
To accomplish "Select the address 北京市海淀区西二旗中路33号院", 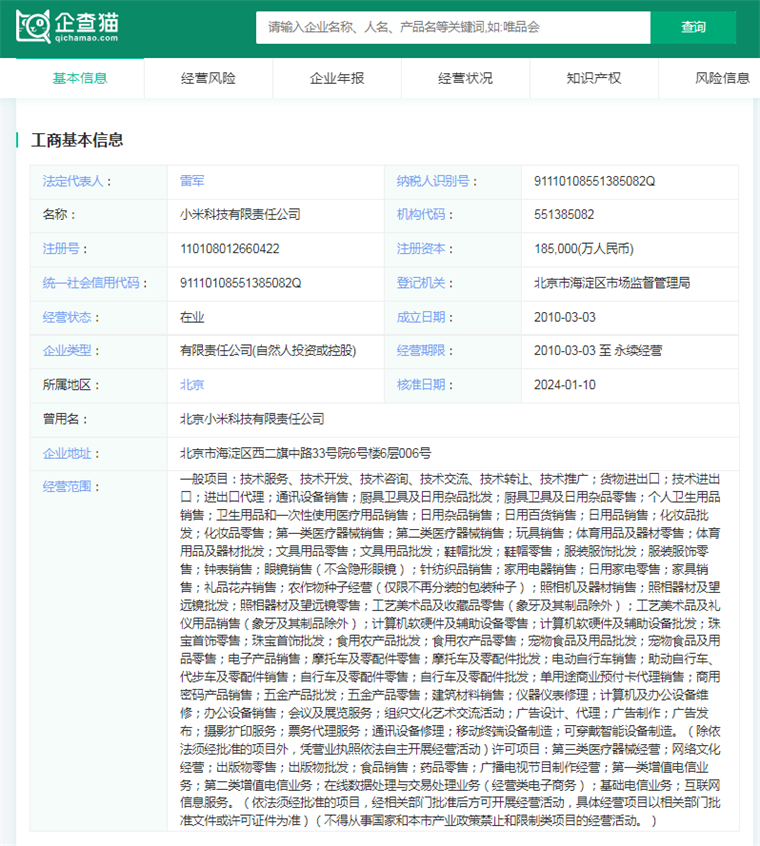I will point(264,453).
